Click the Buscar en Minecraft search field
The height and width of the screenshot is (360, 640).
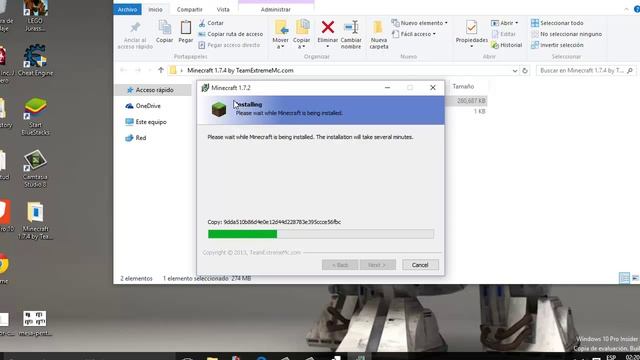(x=586, y=71)
